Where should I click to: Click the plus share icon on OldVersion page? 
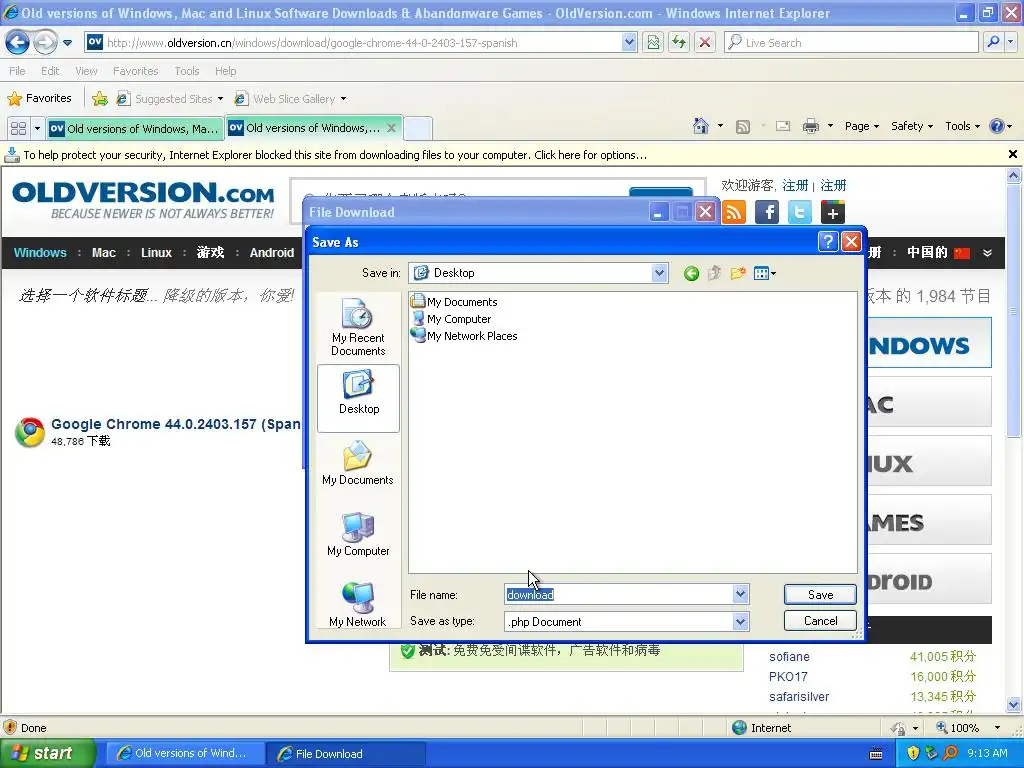point(833,212)
